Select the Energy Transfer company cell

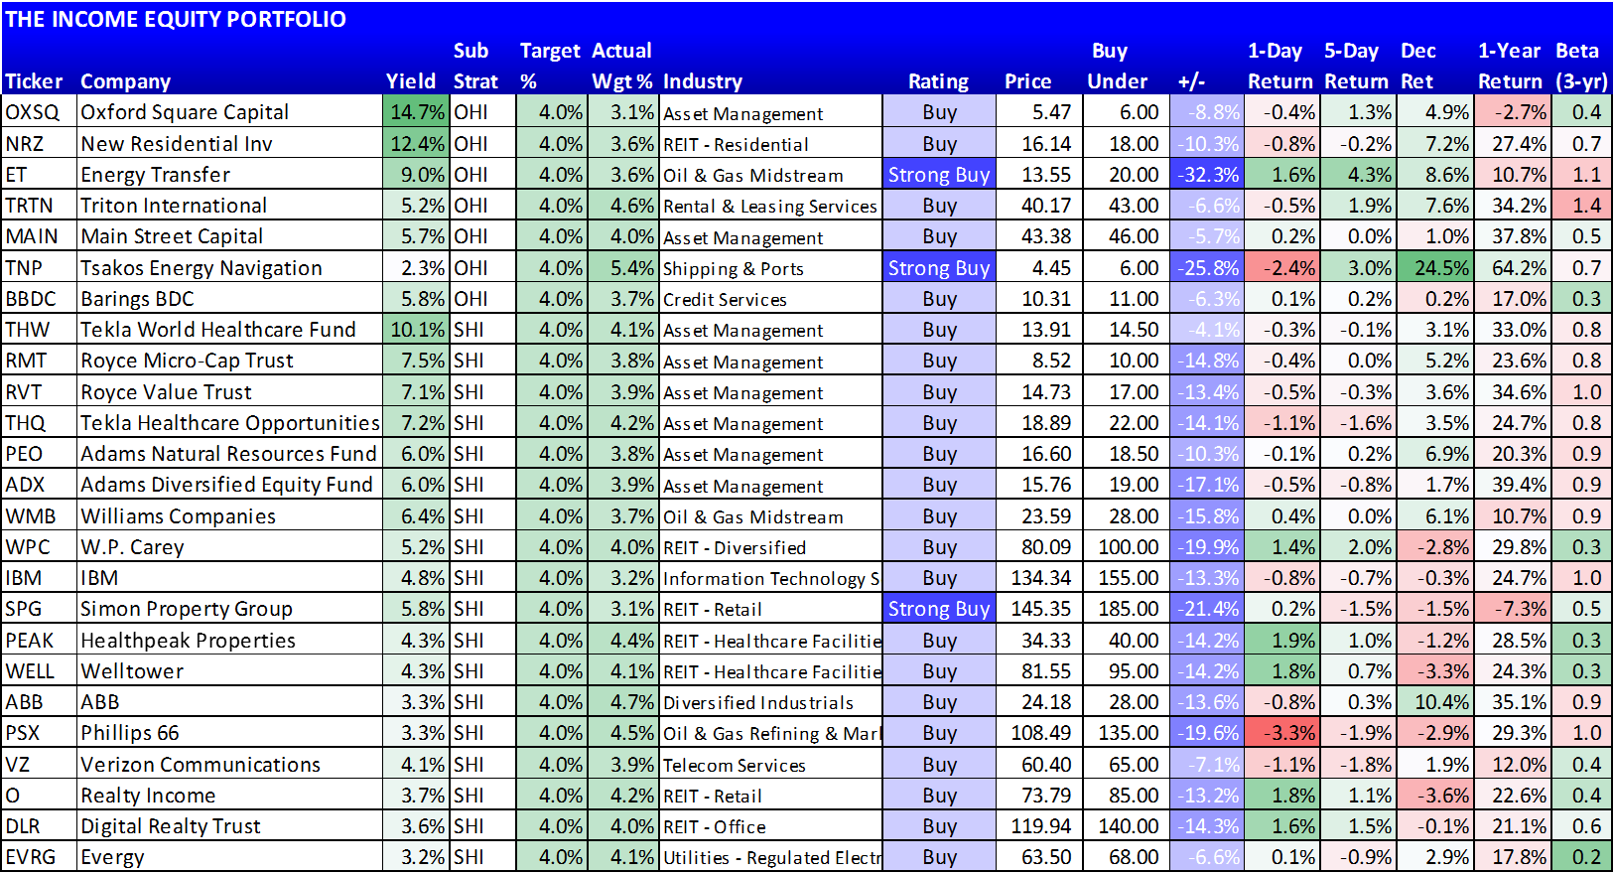(230, 175)
